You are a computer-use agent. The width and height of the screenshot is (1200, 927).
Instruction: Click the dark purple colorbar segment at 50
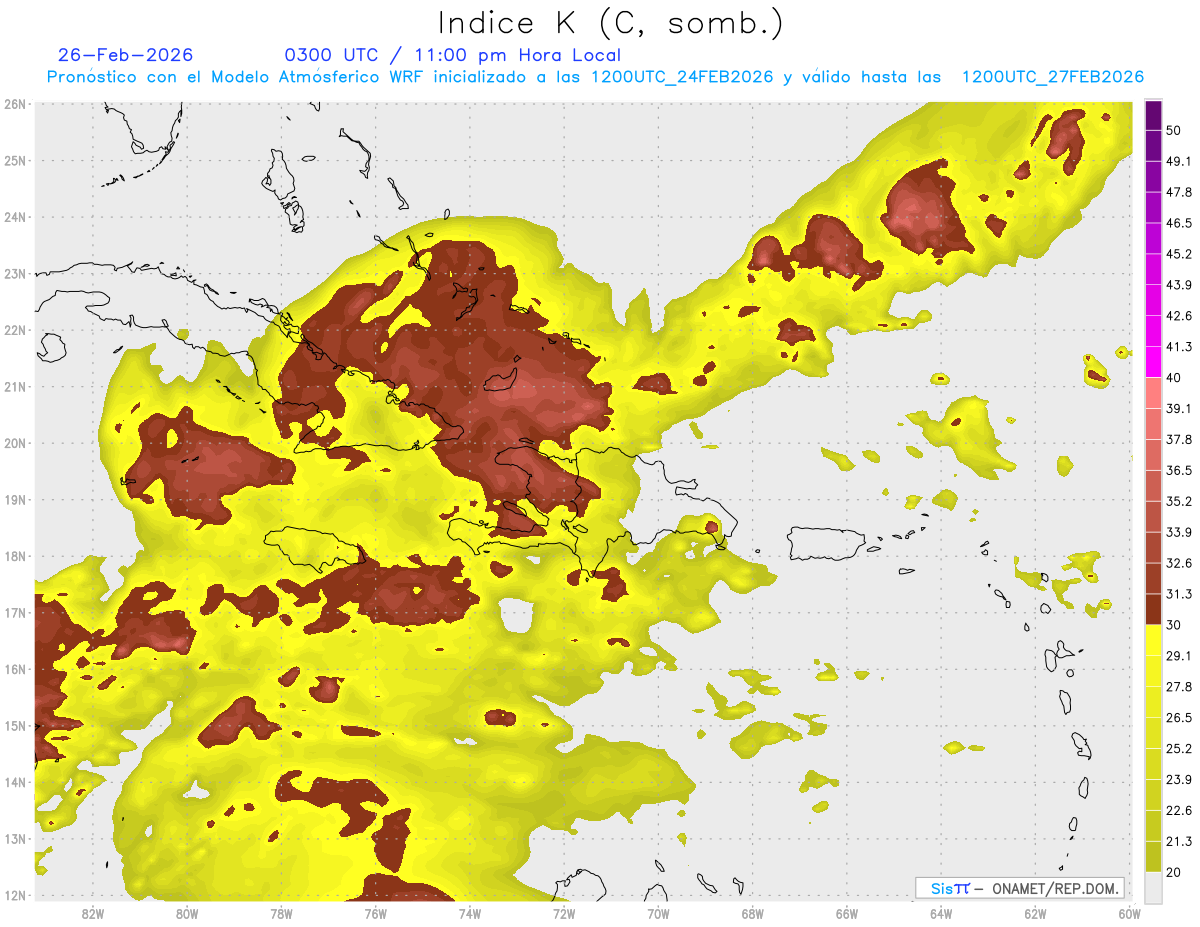pos(1153,116)
